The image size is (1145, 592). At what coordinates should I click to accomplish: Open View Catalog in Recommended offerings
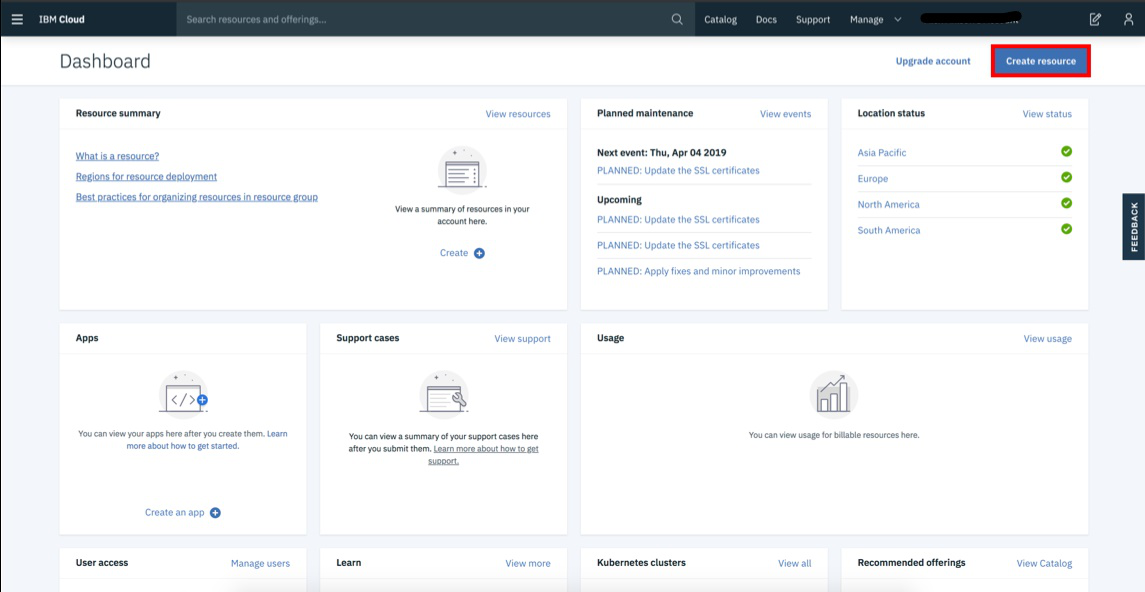(x=1044, y=564)
